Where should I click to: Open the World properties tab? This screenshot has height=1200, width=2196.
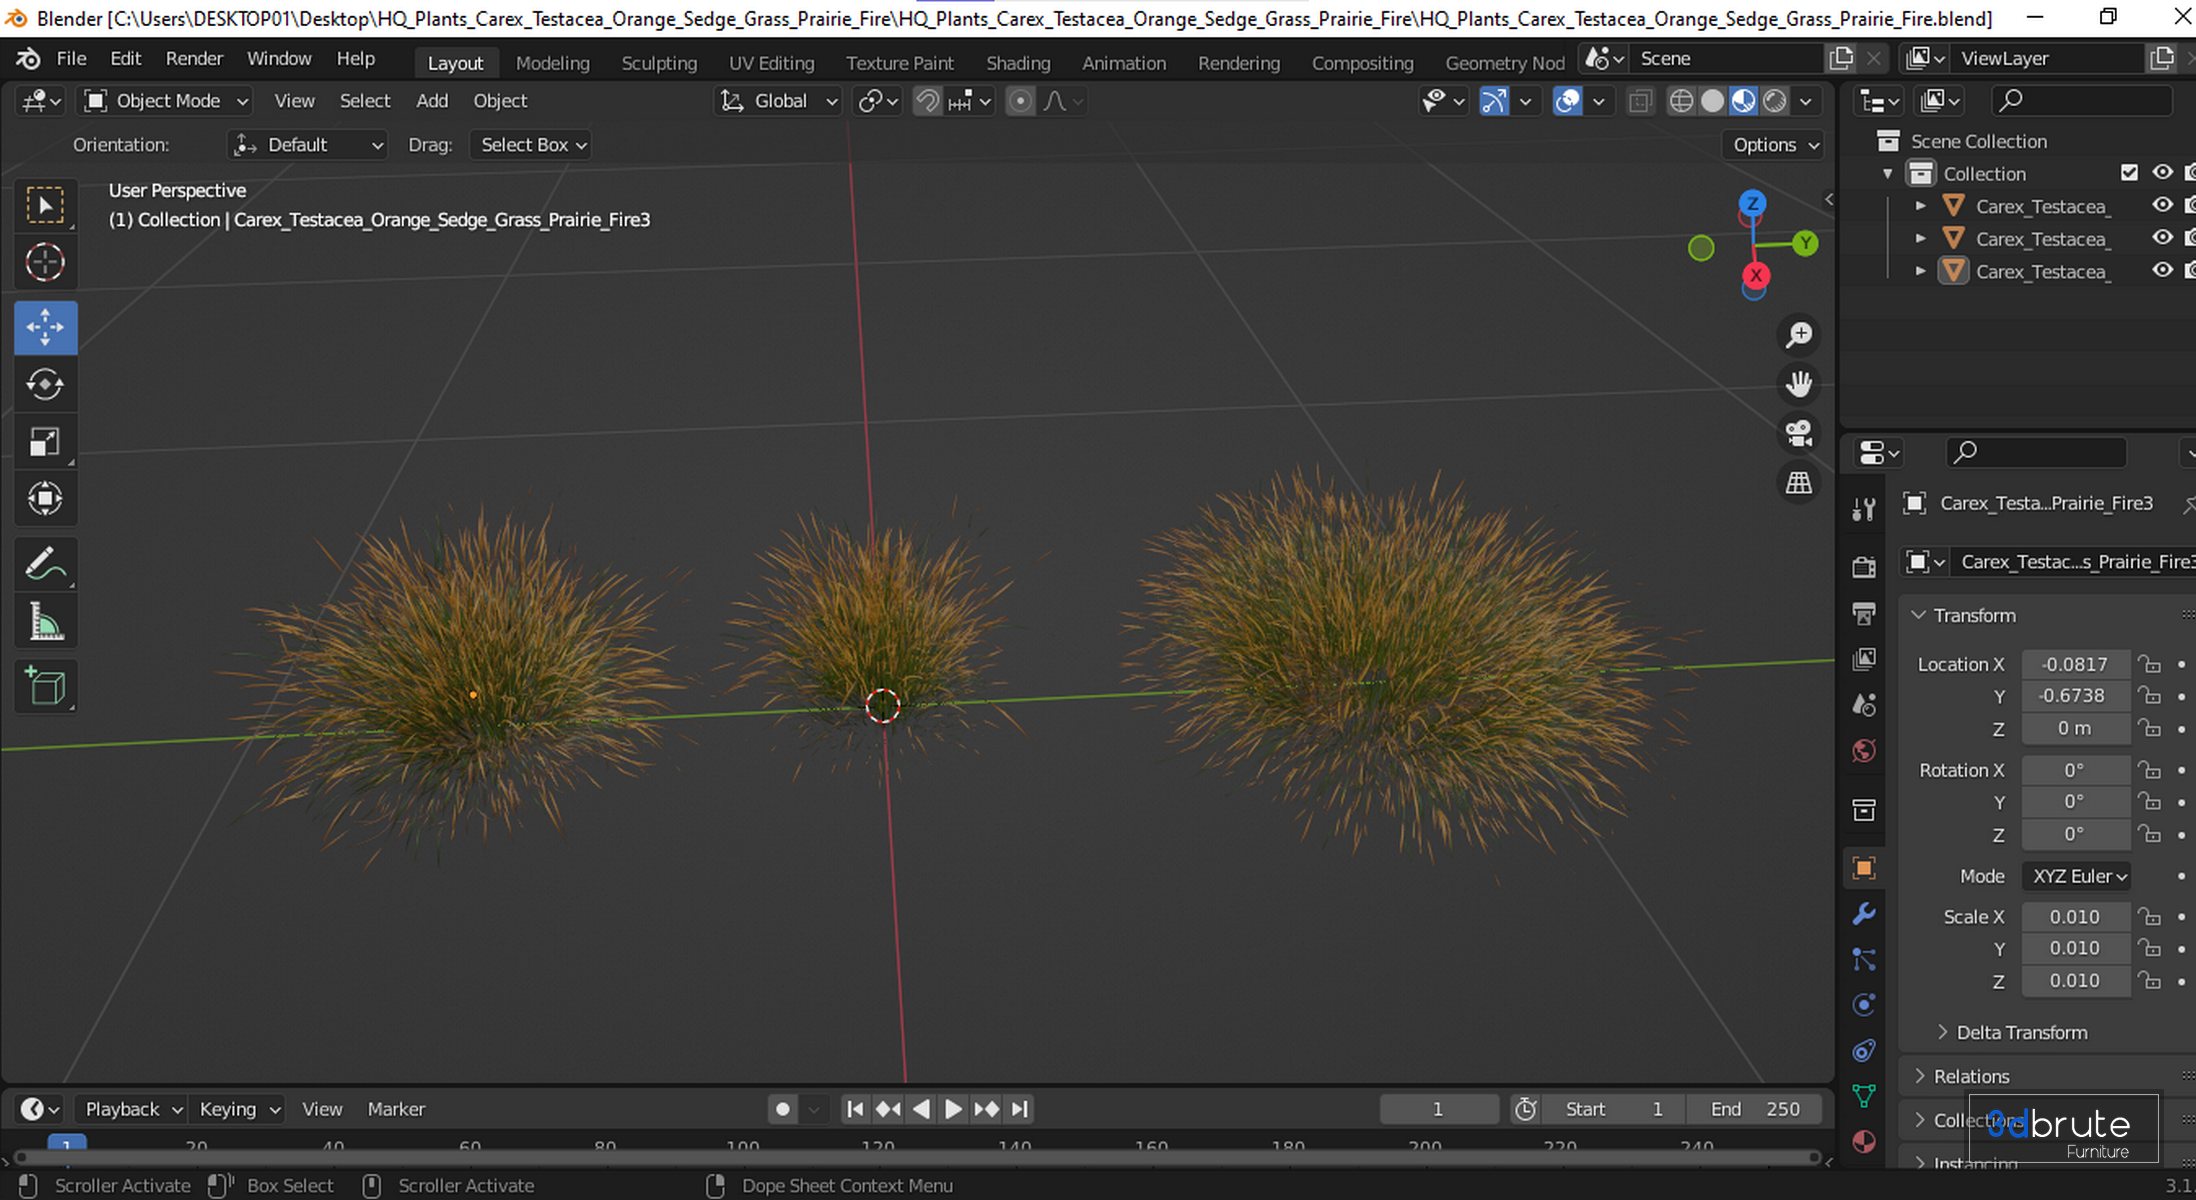click(x=1864, y=751)
